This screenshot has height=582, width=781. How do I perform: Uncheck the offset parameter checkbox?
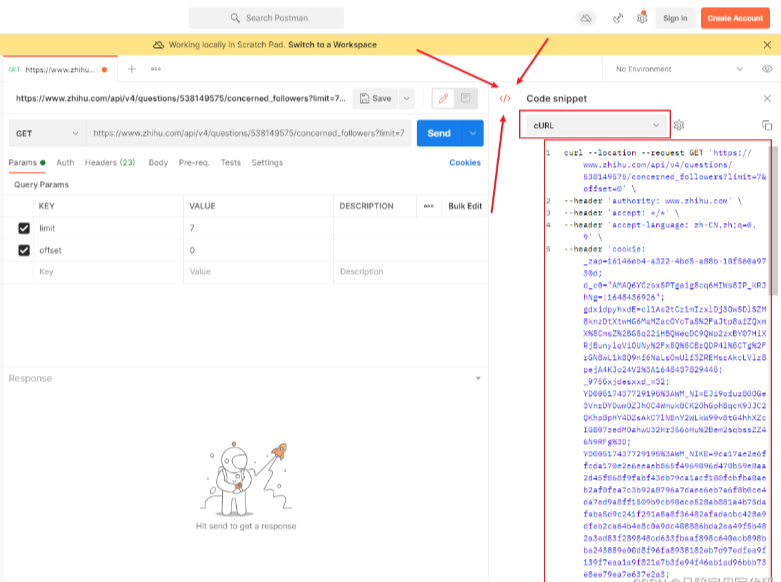click(24, 250)
